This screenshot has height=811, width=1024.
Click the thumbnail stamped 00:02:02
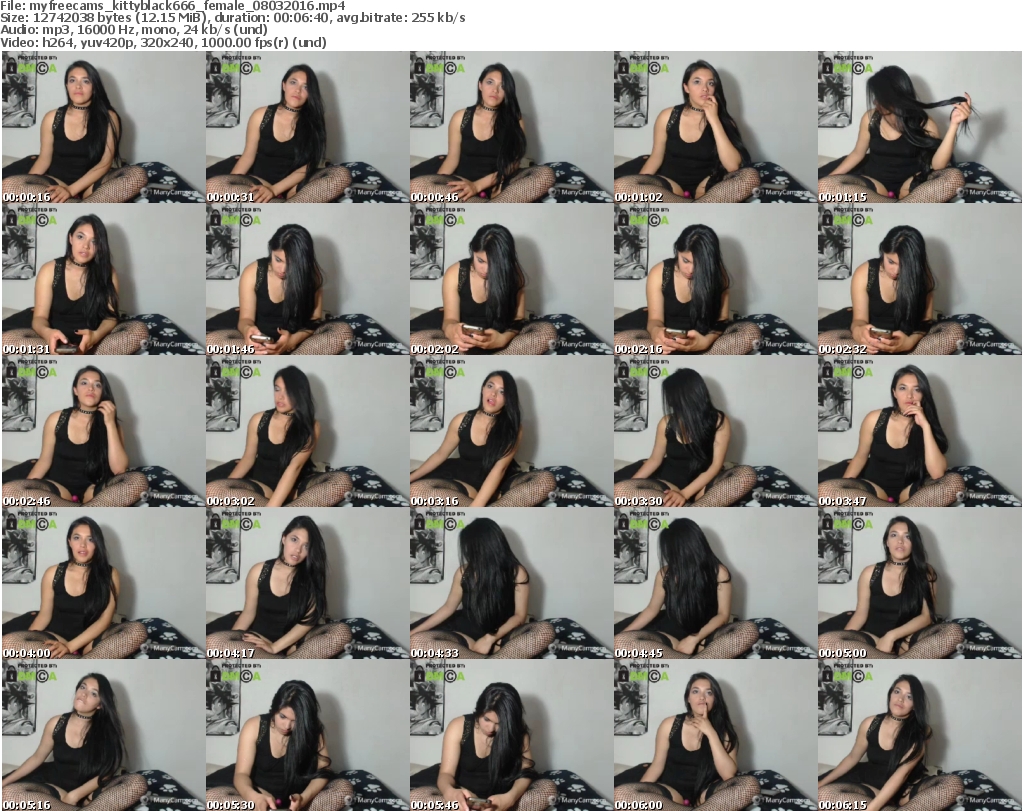(511, 279)
